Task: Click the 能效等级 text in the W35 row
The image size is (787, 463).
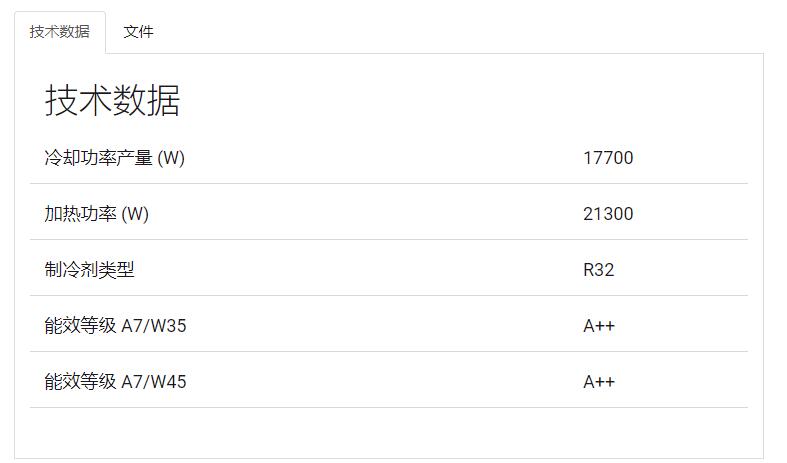Action: tap(80, 326)
